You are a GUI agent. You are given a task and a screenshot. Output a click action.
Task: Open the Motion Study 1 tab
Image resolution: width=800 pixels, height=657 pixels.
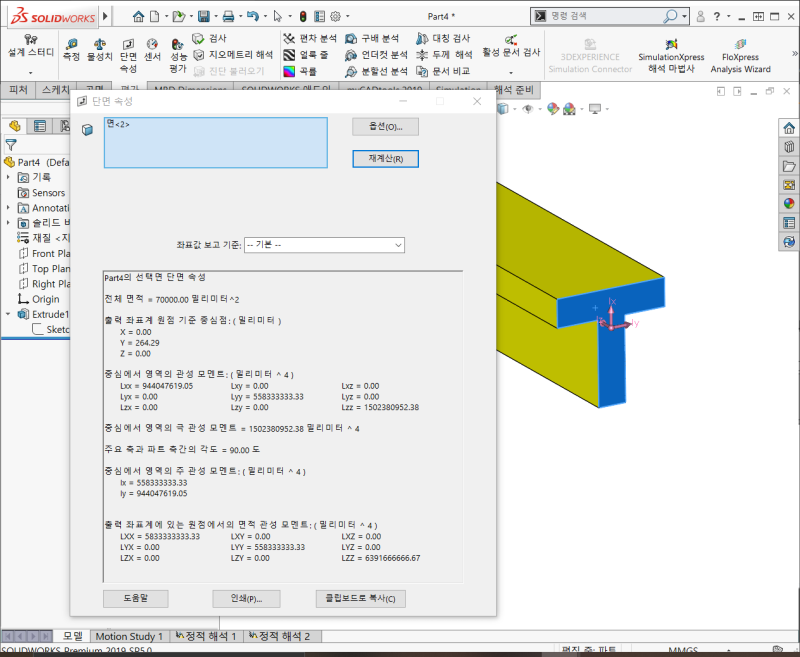tap(129, 636)
